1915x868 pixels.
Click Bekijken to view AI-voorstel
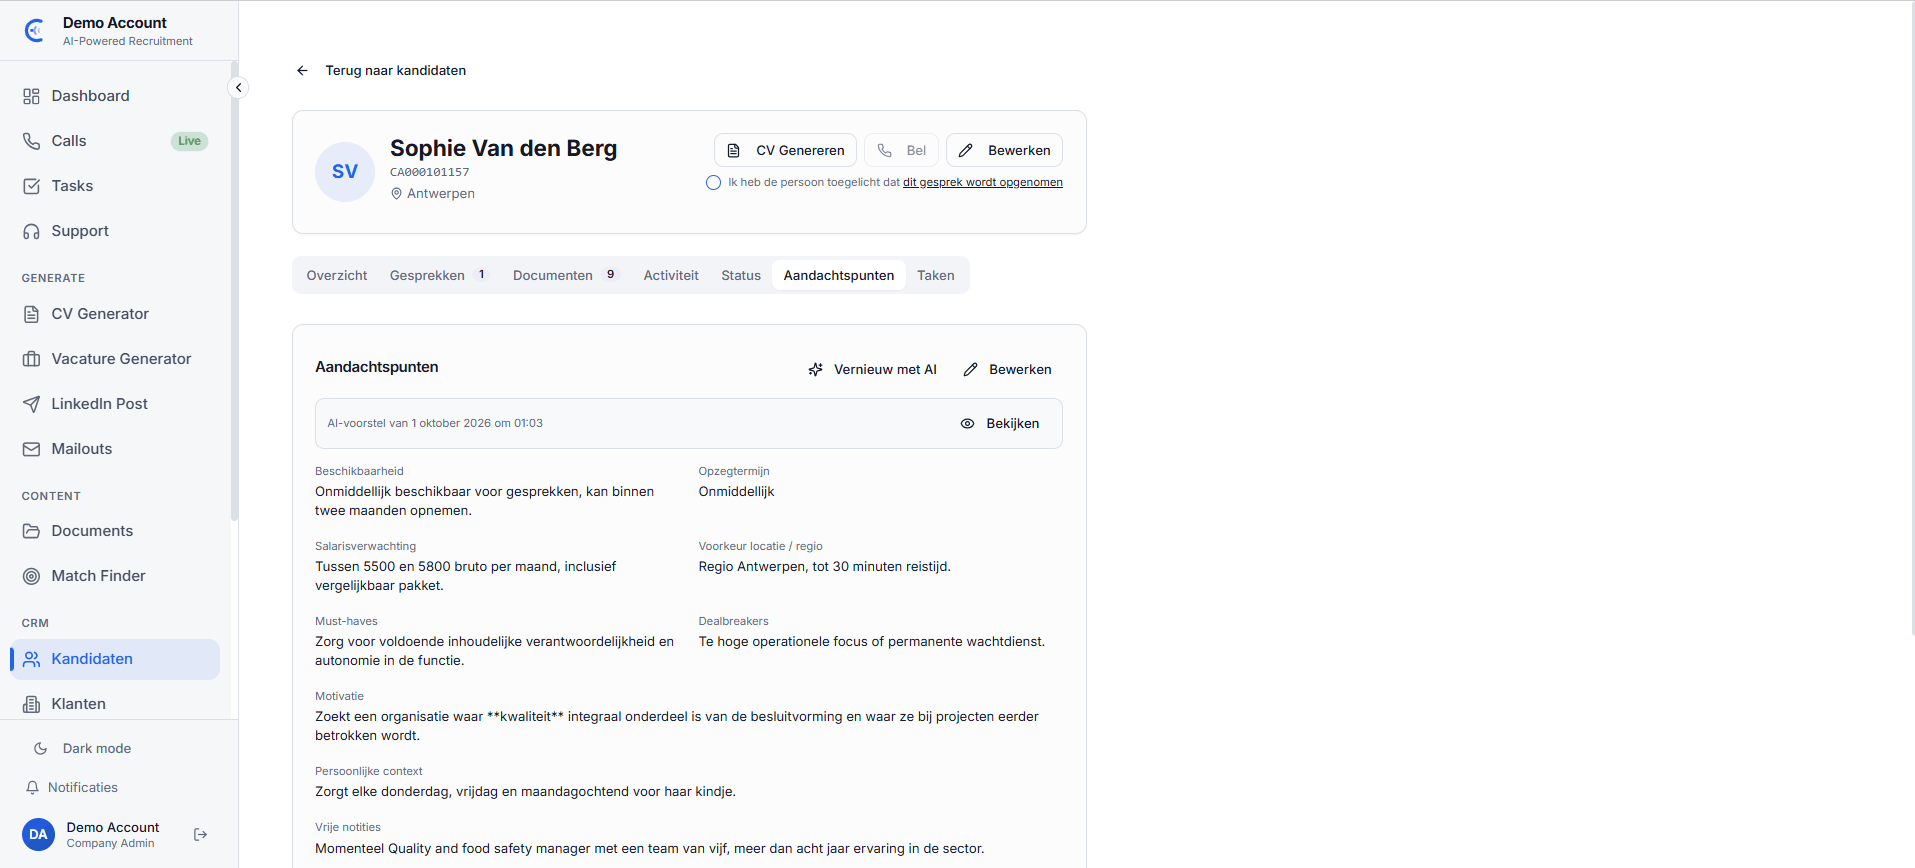pos(1000,423)
